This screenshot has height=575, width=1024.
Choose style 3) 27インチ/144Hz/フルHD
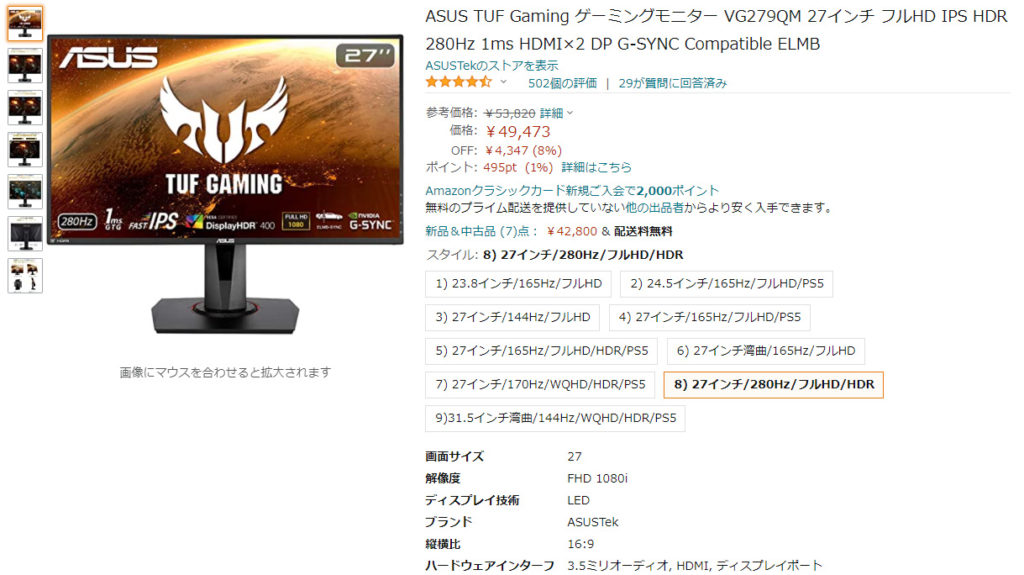[512, 317]
